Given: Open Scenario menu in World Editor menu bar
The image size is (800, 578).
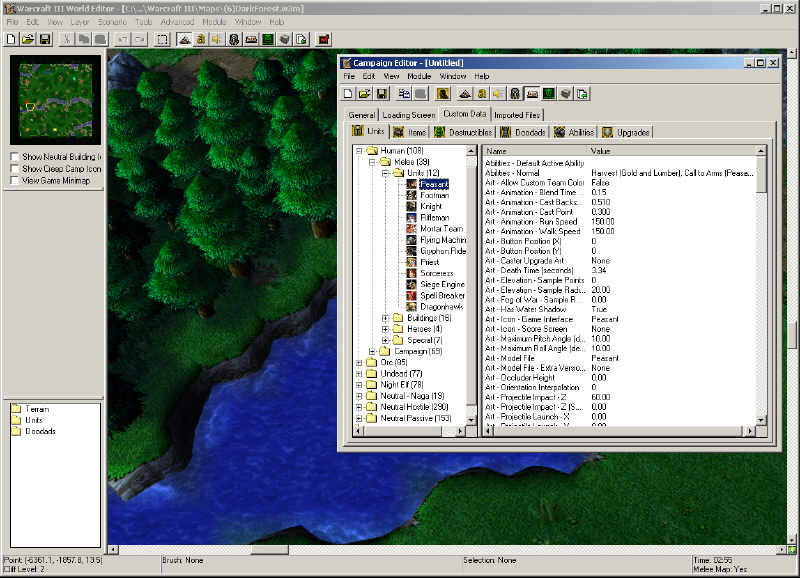Looking at the screenshot, I should (x=112, y=22).
